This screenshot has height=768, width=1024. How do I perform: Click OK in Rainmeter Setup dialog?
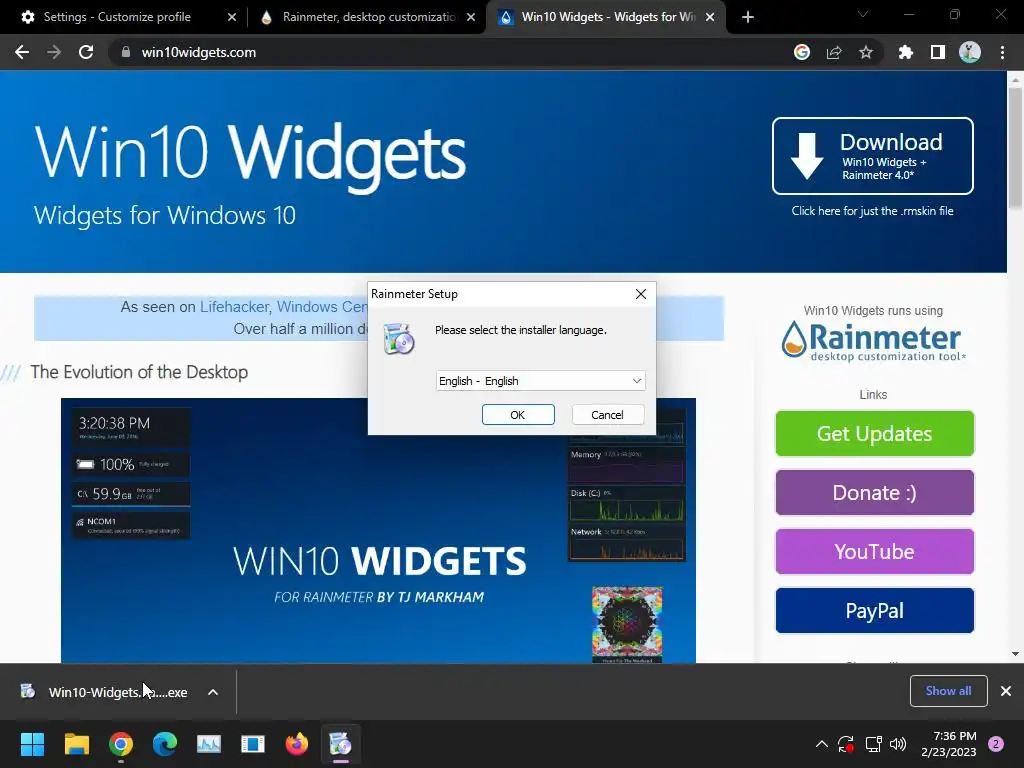518,415
